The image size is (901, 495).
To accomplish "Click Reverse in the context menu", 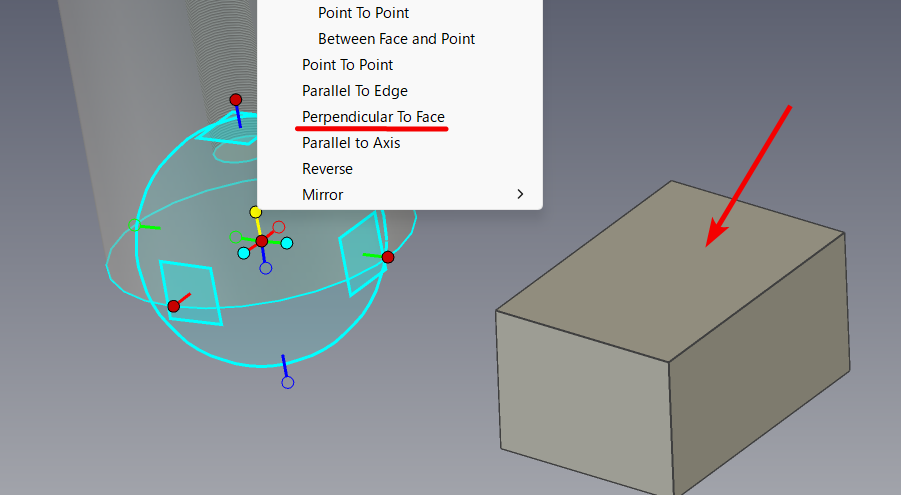I will [328, 168].
